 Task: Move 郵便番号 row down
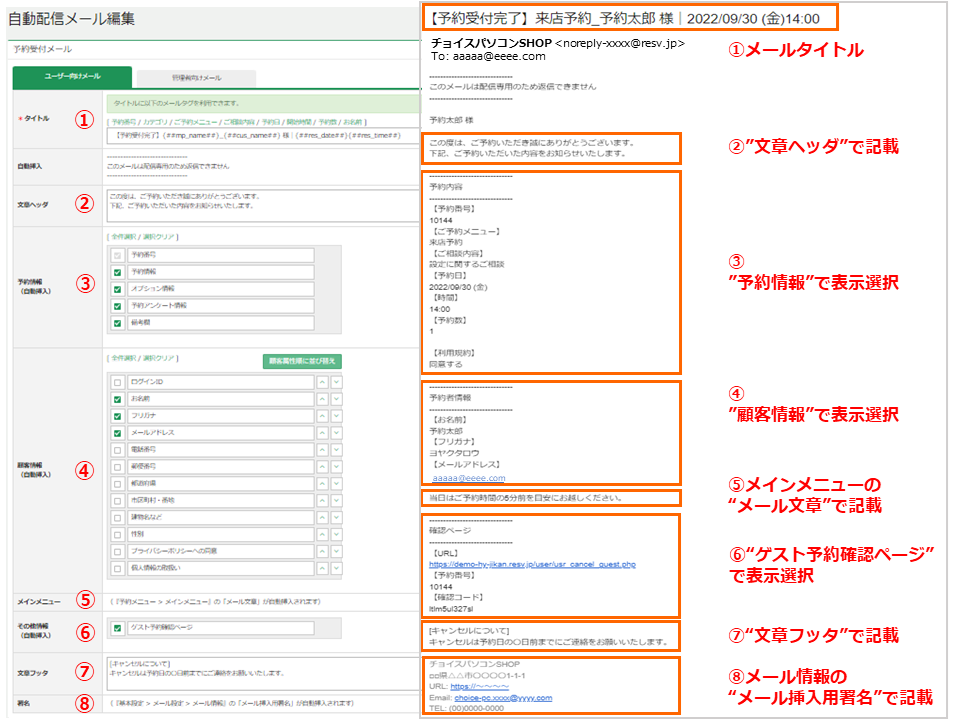pos(337,467)
